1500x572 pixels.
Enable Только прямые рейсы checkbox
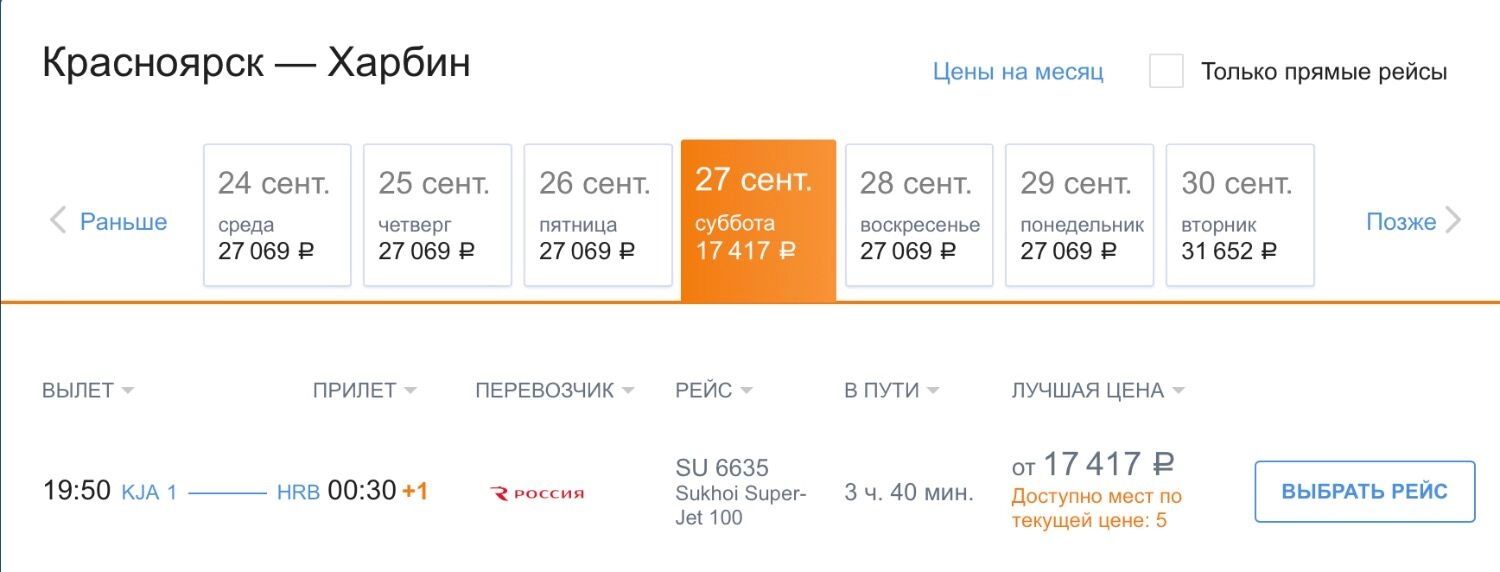coord(1166,72)
